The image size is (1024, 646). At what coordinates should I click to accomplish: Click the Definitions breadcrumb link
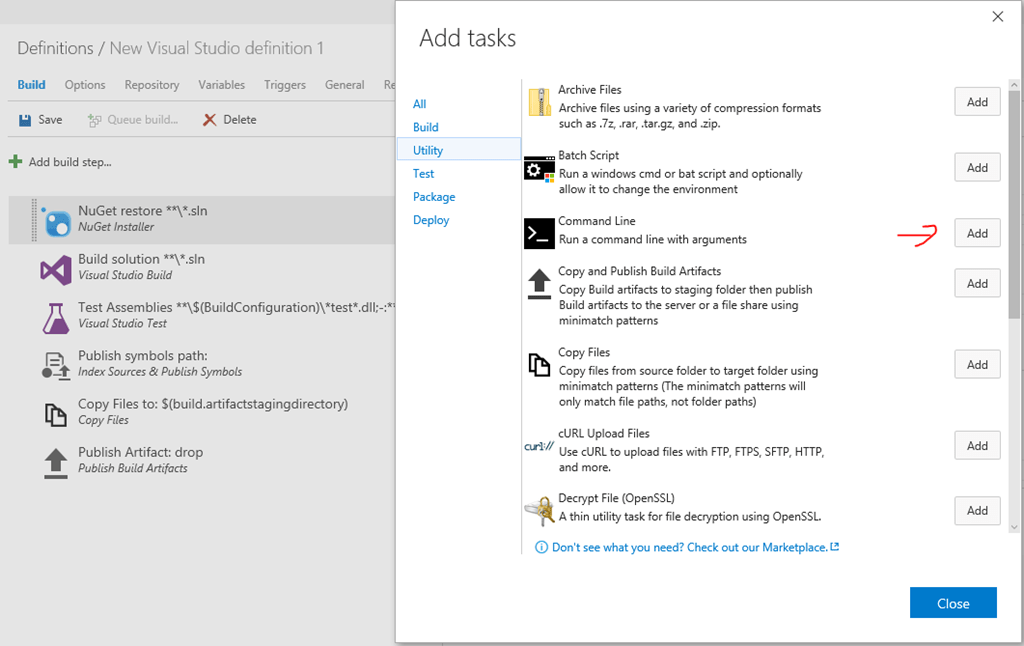(56, 48)
